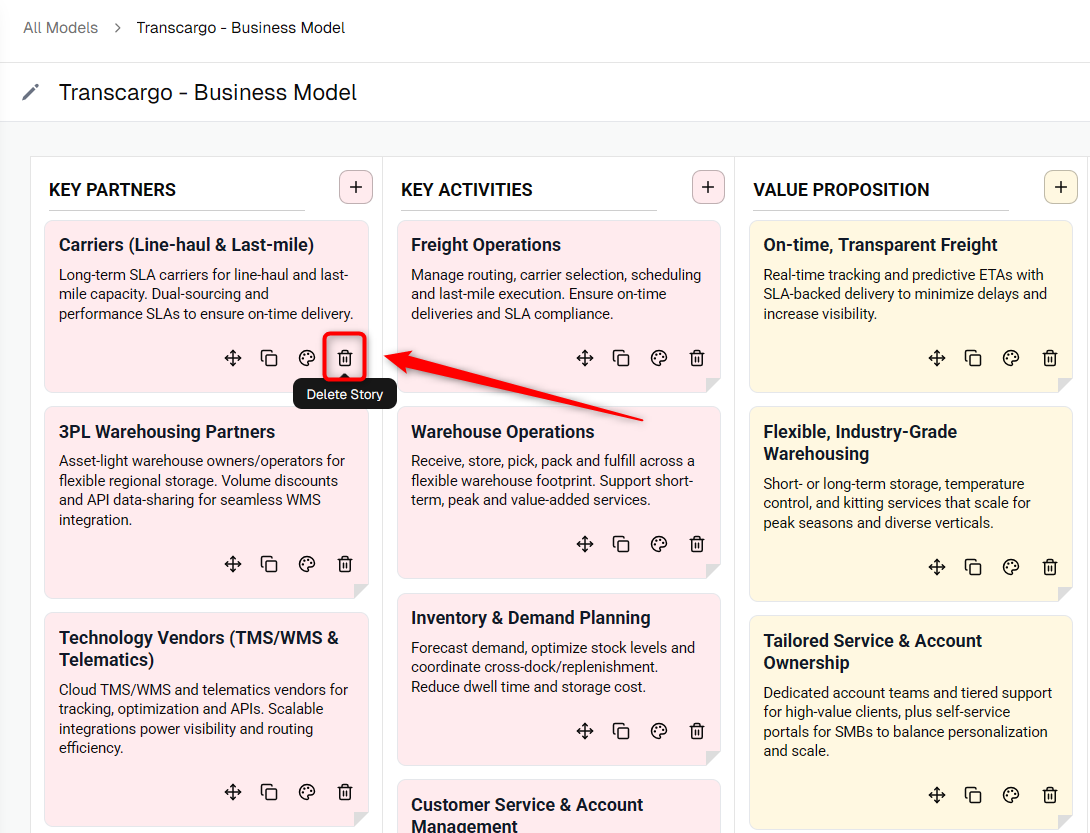This screenshot has width=1090, height=833.
Task: Add a new Key Partners story
Action: click(x=356, y=187)
